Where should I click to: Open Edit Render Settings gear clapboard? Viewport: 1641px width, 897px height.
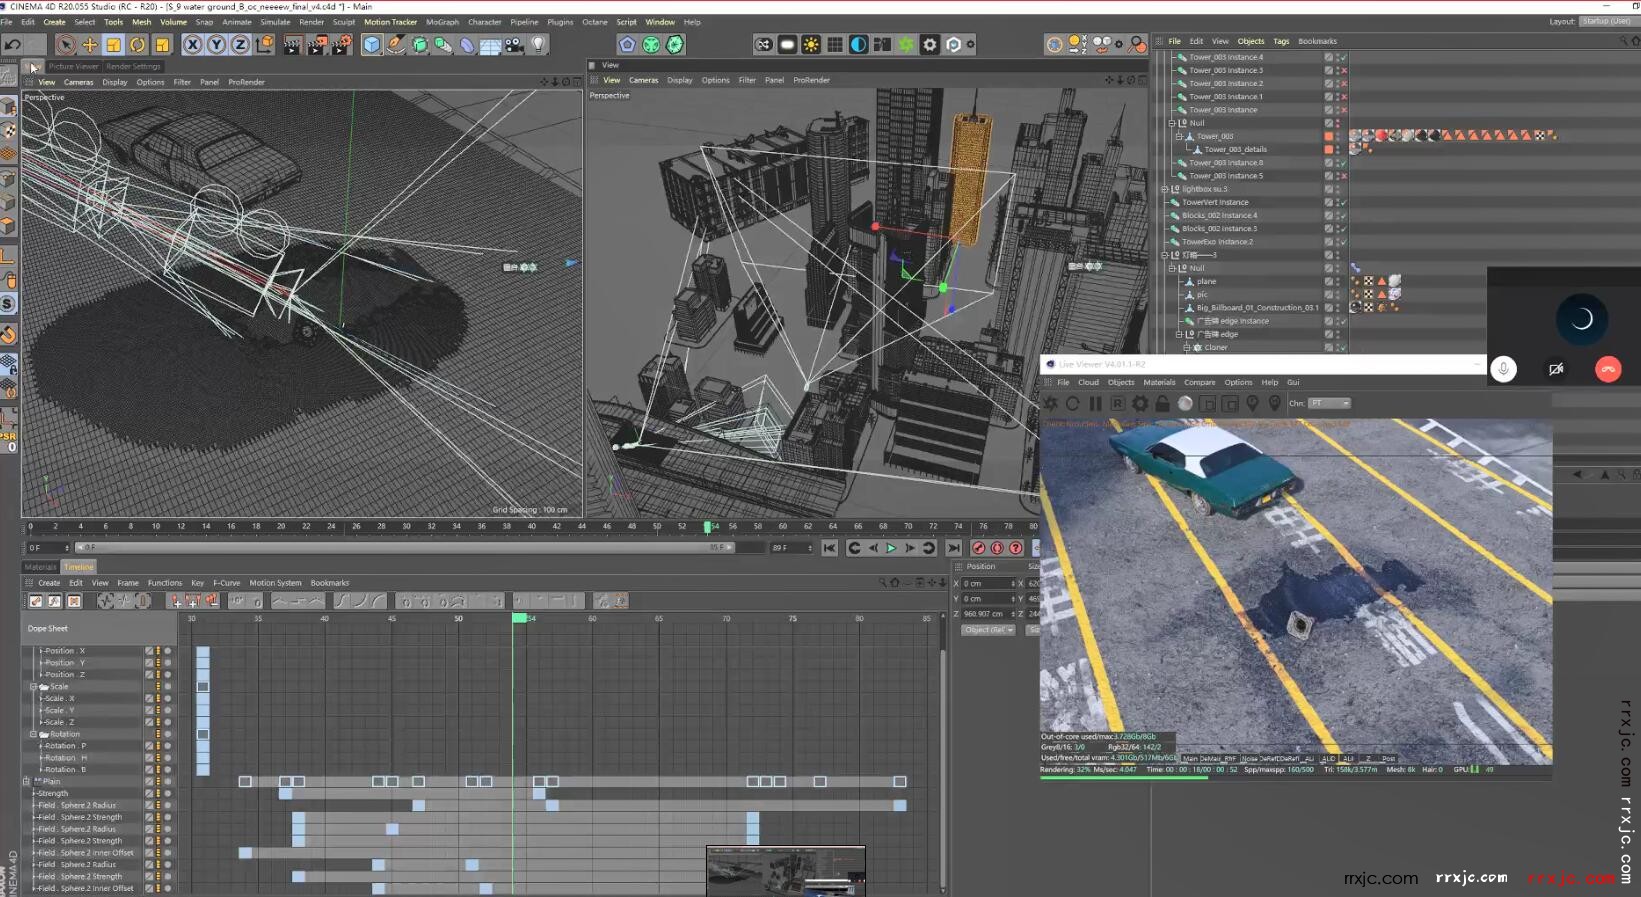tap(343, 44)
